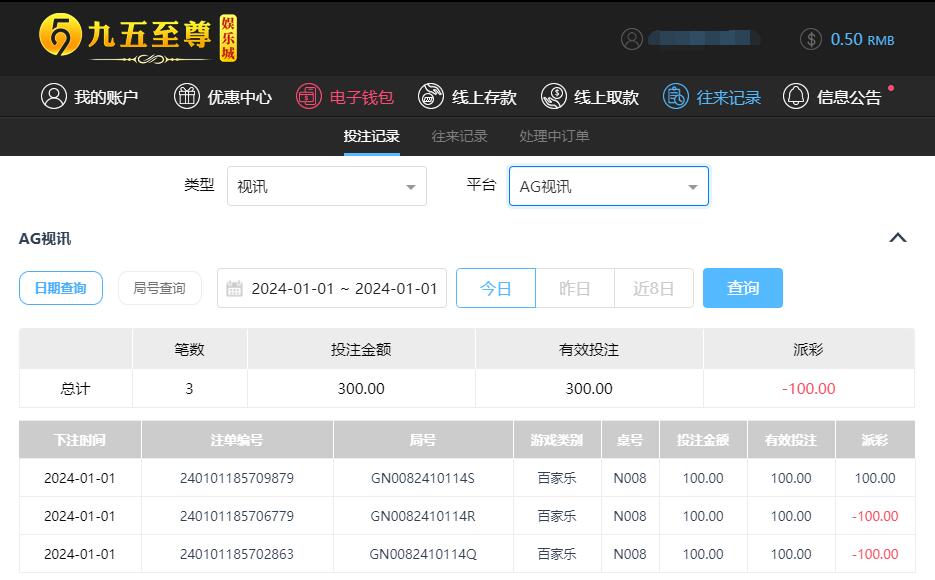Open the 平台 dropdown showing AG视讯
Image resolution: width=935 pixels, height=580 pixels.
[608, 187]
